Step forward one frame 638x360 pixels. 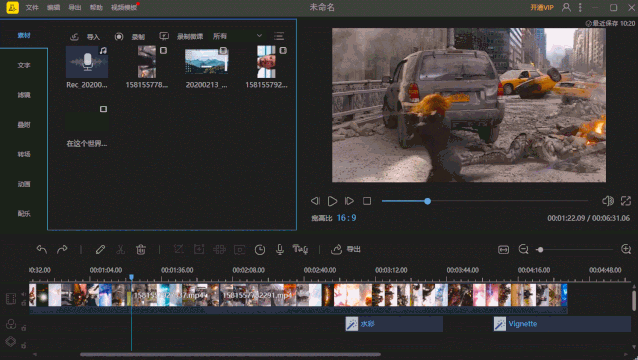pyautogui.click(x=349, y=201)
